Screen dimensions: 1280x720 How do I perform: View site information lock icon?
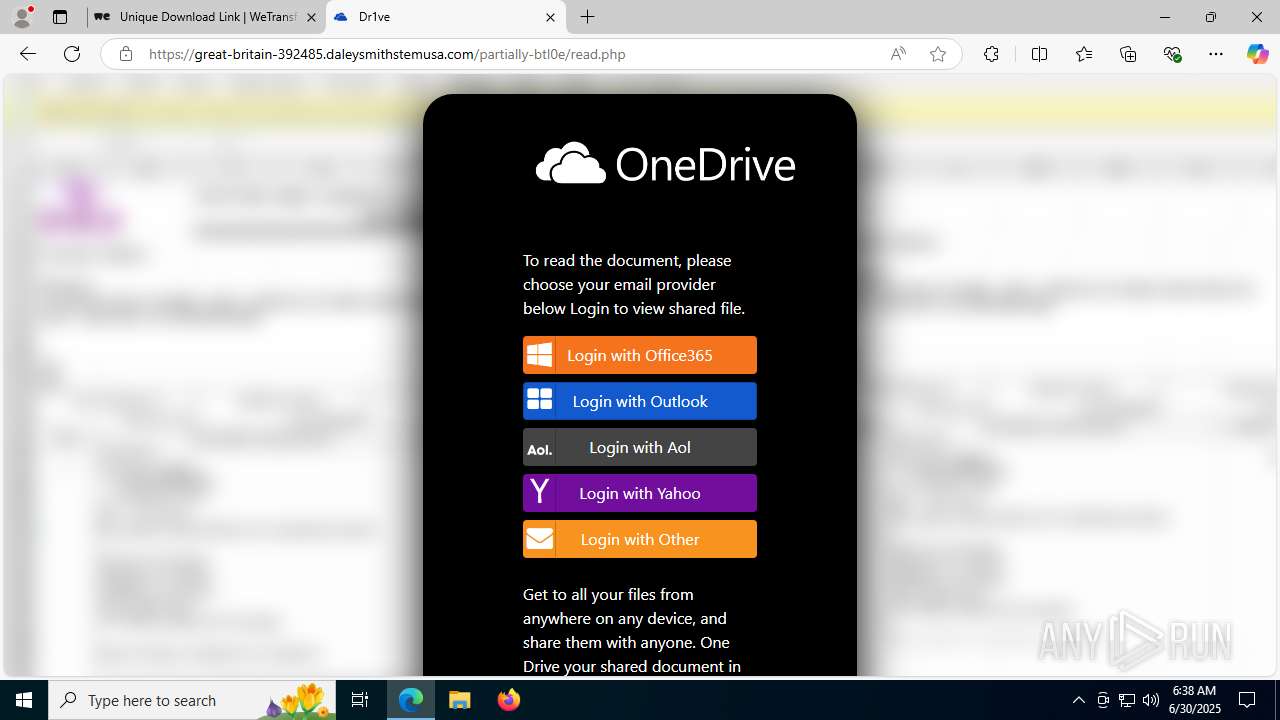coord(126,54)
